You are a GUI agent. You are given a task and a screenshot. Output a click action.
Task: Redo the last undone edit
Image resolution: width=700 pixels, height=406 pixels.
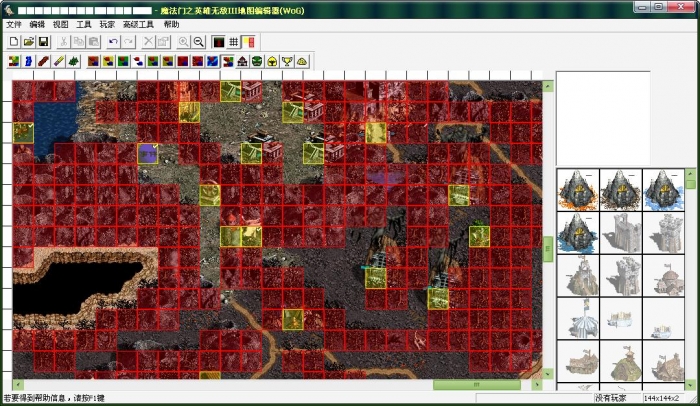[x=129, y=42]
